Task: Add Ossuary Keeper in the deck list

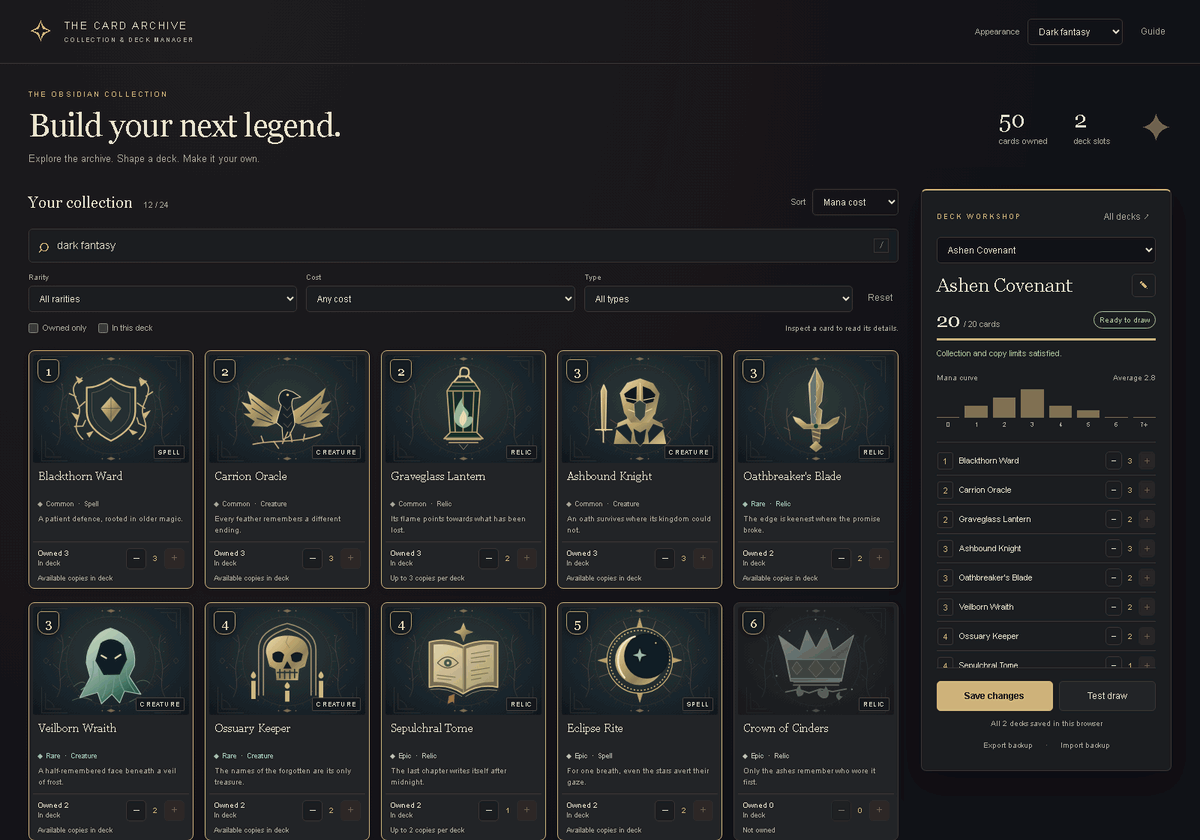Action: point(1147,636)
